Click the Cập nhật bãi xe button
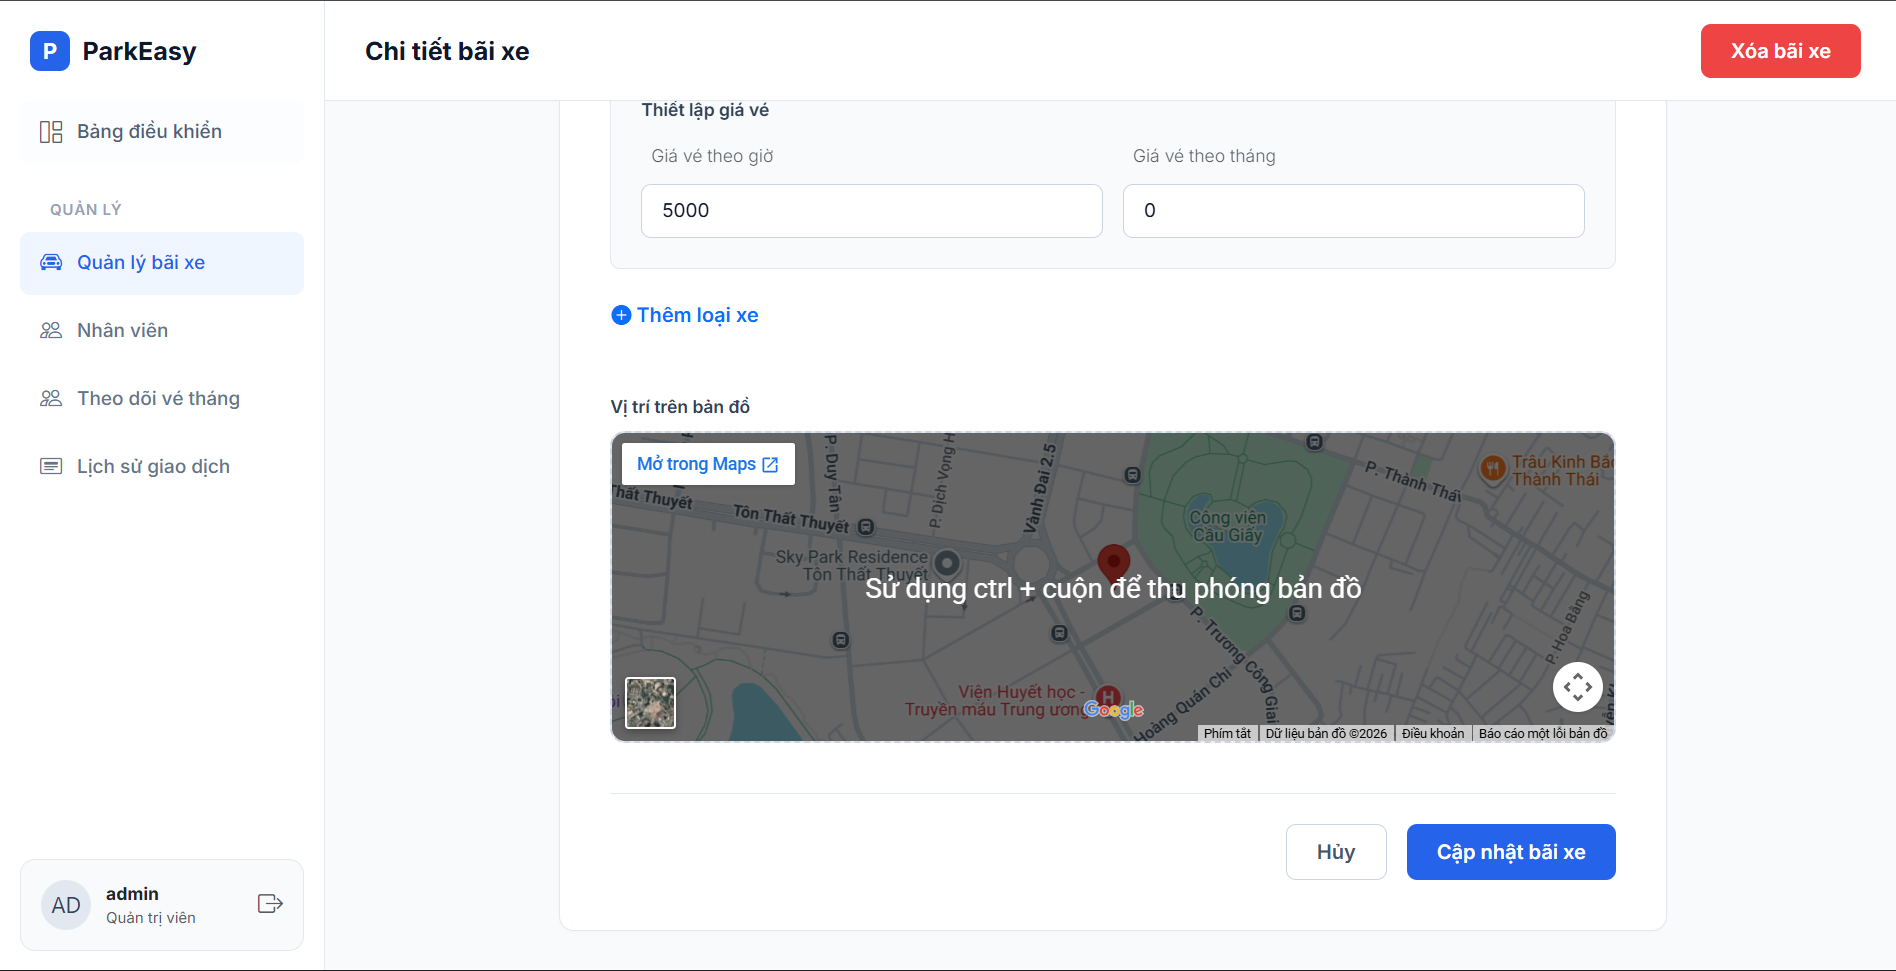Viewport: 1896px width, 971px height. tap(1510, 852)
